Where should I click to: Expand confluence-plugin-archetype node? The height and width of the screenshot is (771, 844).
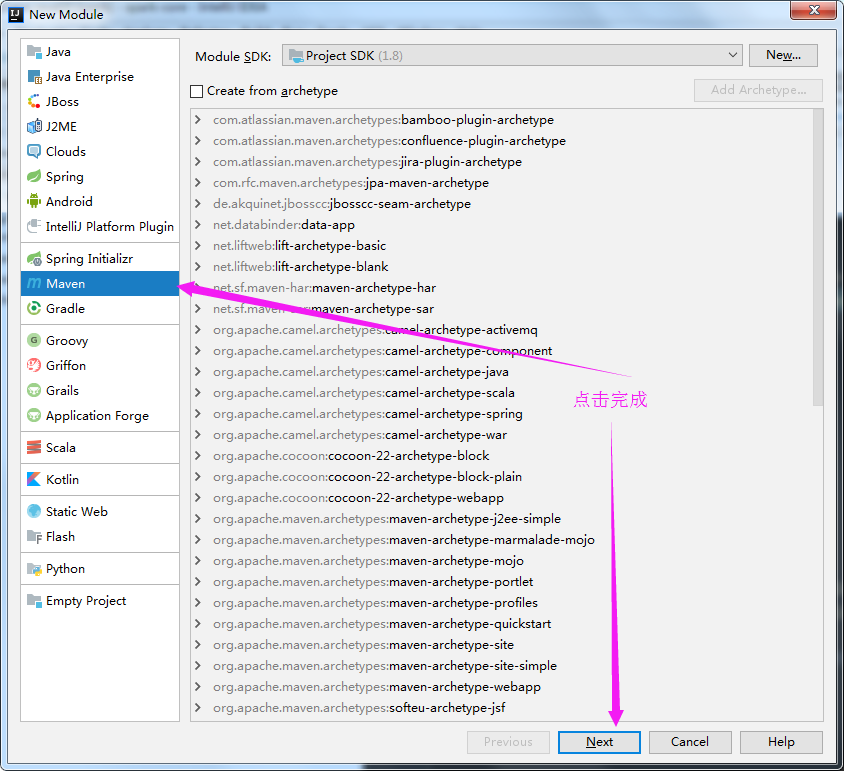tap(198, 141)
